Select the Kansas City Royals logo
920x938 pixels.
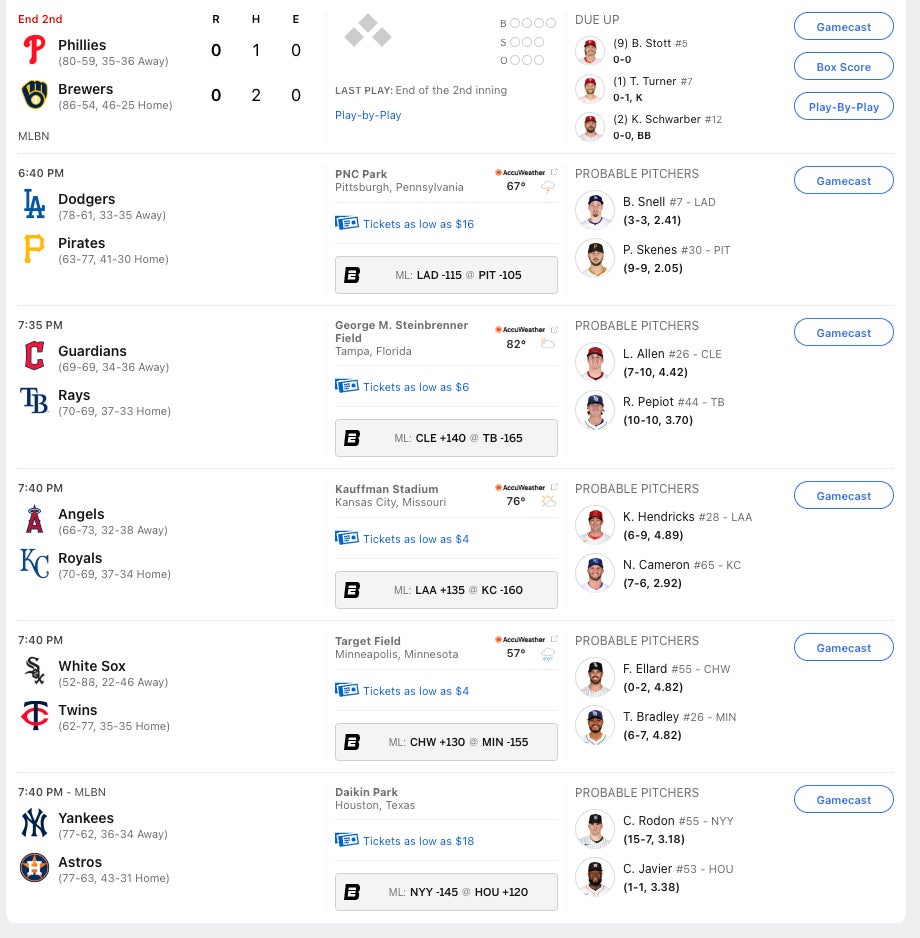tap(34, 564)
